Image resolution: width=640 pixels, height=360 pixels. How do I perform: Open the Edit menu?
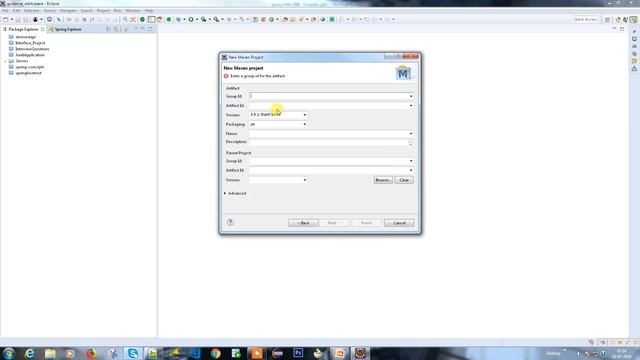click(16, 11)
